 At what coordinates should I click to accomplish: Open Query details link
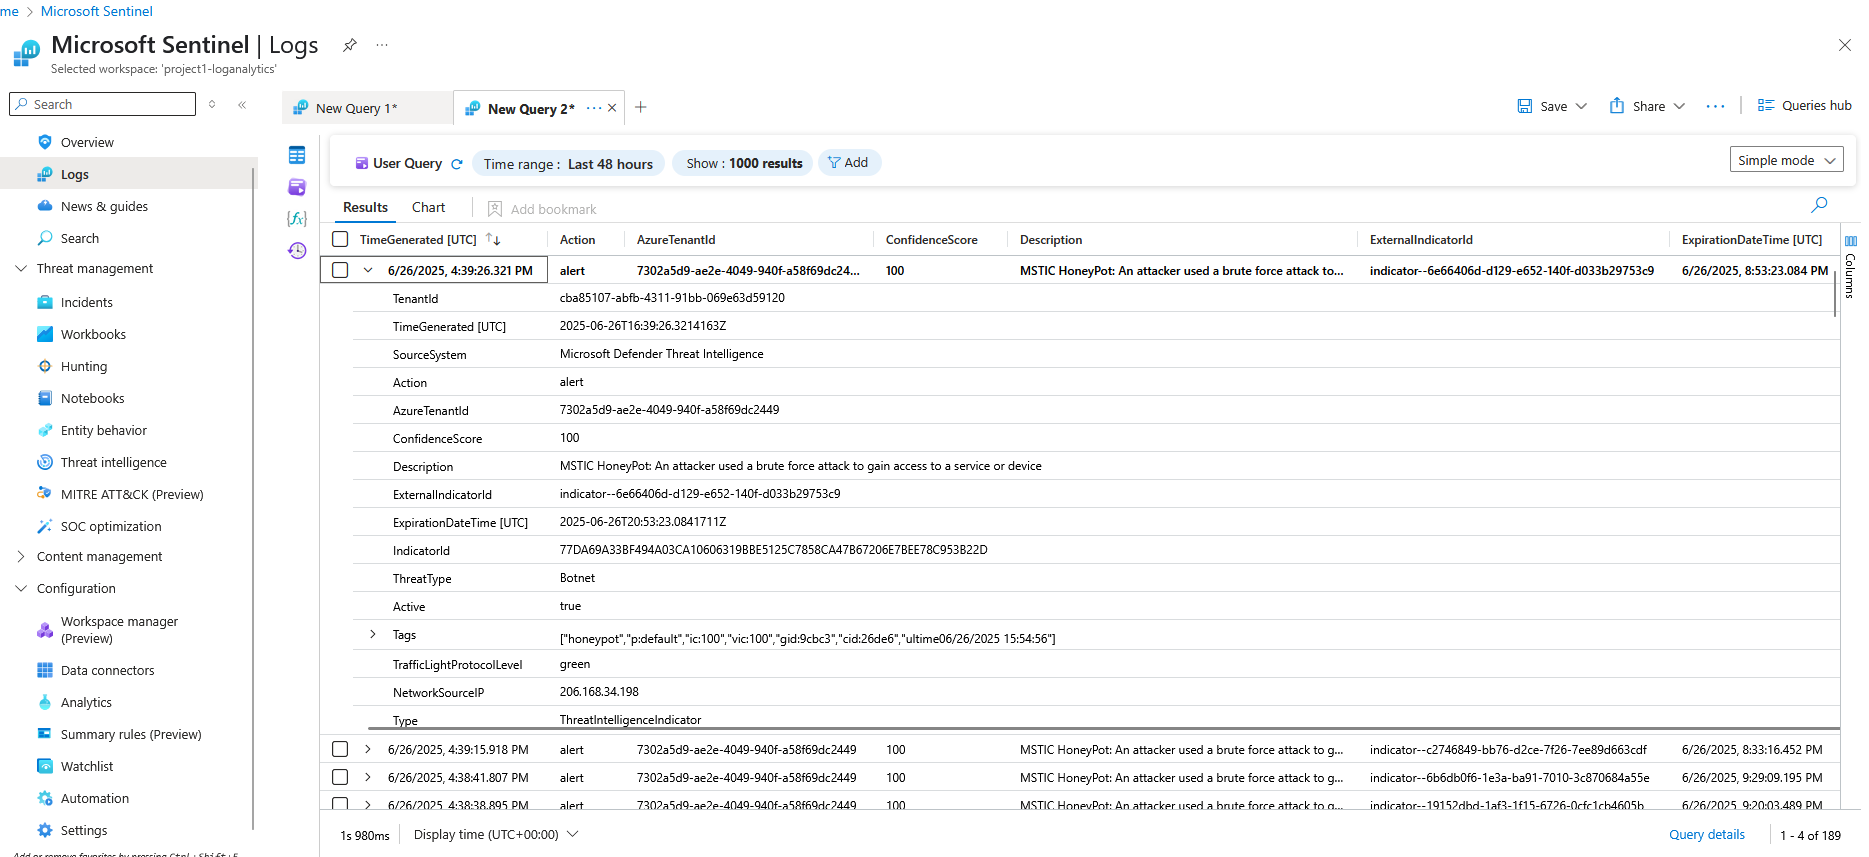(x=1706, y=834)
